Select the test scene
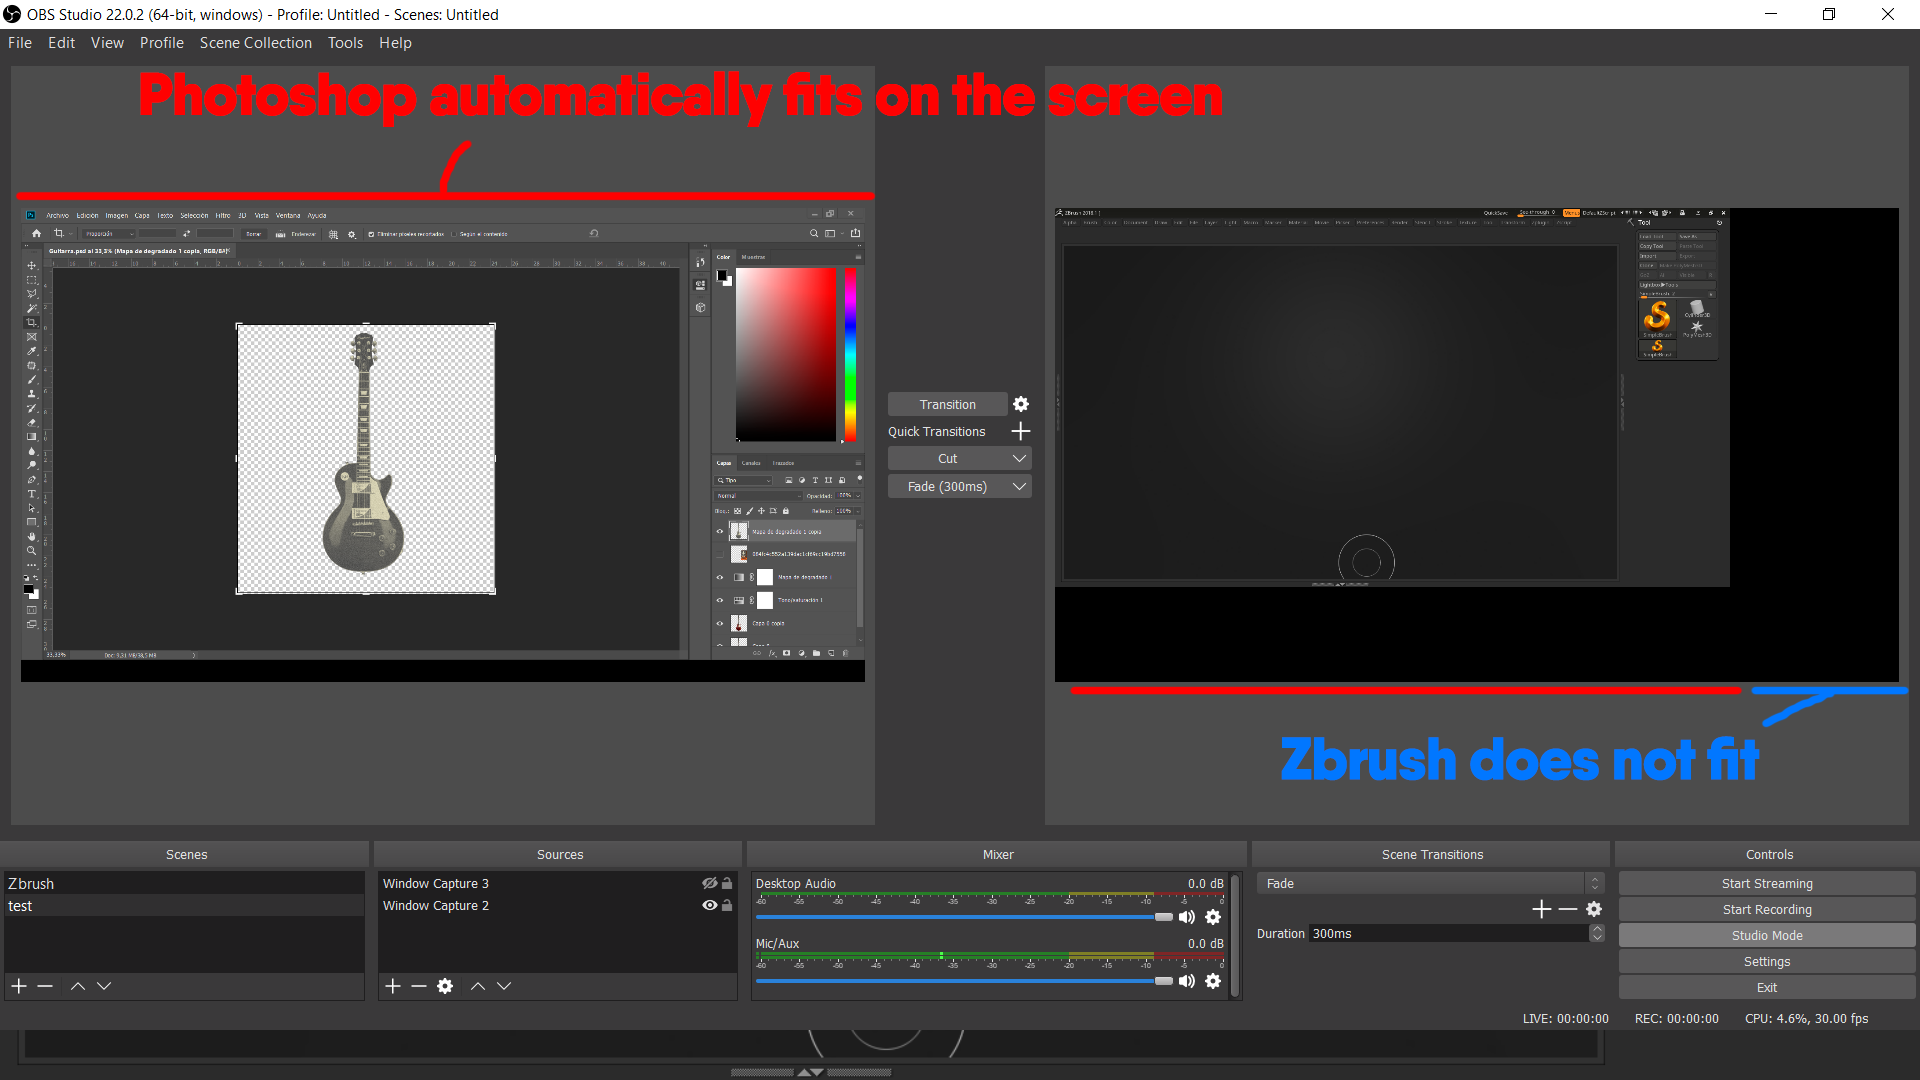Screen dimensions: 1920x1080 pos(184,905)
